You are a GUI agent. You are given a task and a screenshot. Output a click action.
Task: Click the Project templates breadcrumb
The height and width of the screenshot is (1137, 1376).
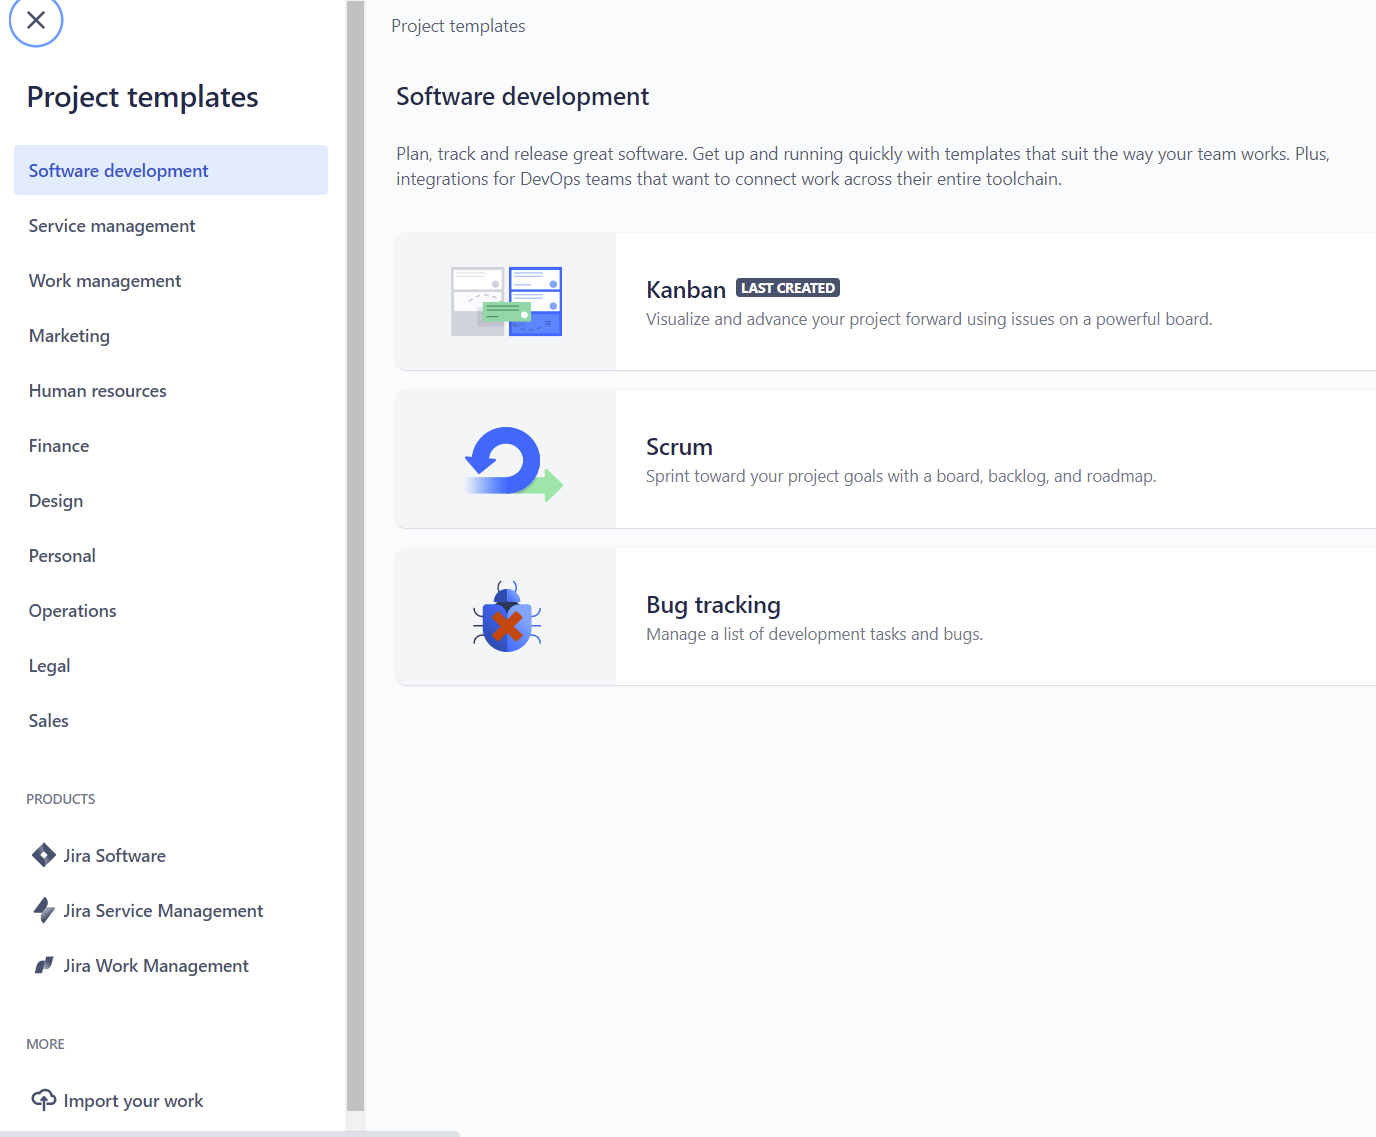[458, 26]
